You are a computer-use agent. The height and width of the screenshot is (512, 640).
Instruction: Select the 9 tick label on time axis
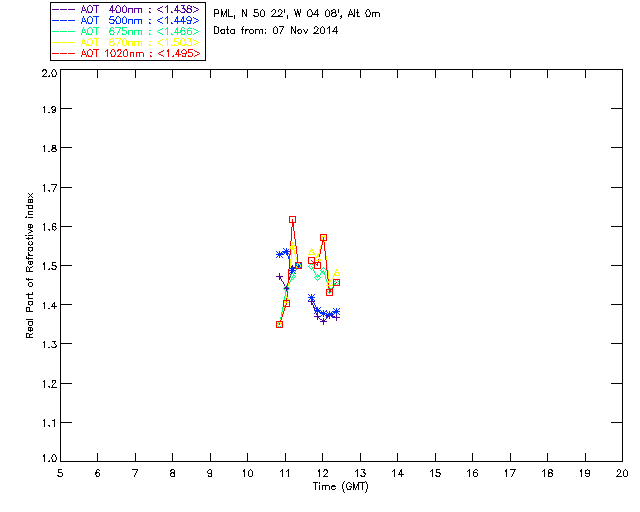[x=210, y=473]
